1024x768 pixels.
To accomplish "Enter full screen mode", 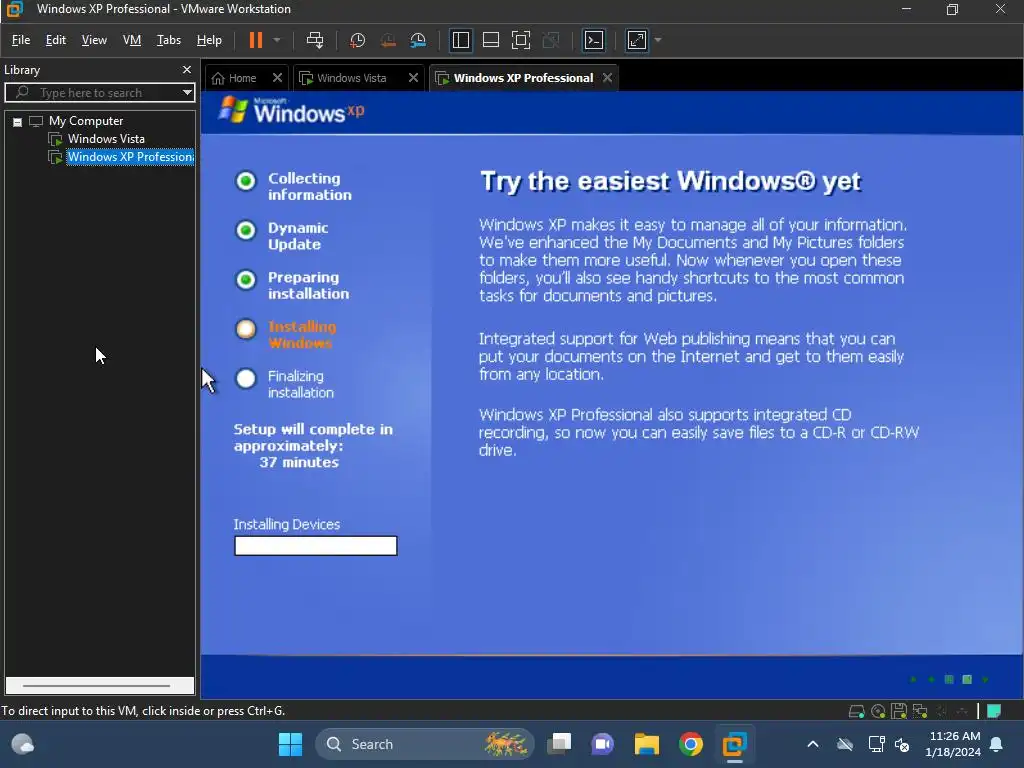I will (x=520, y=40).
